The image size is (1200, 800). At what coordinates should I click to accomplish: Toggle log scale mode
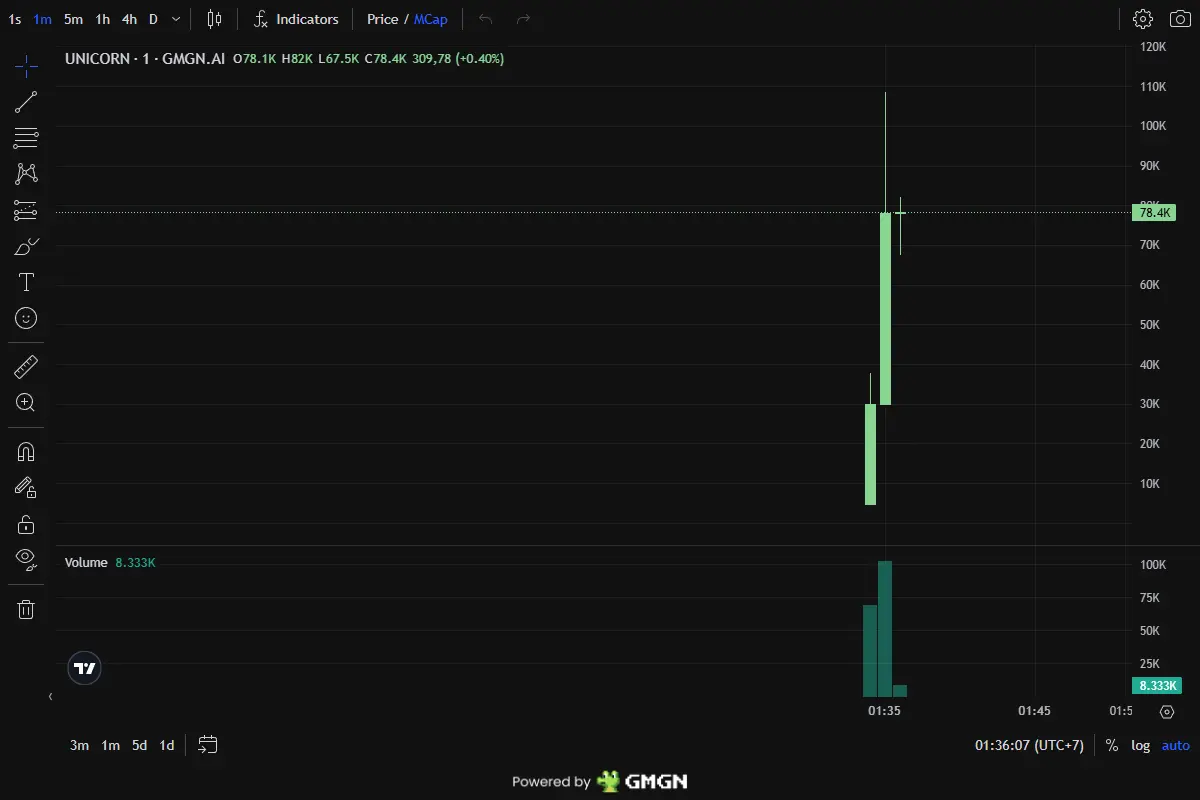click(1141, 745)
